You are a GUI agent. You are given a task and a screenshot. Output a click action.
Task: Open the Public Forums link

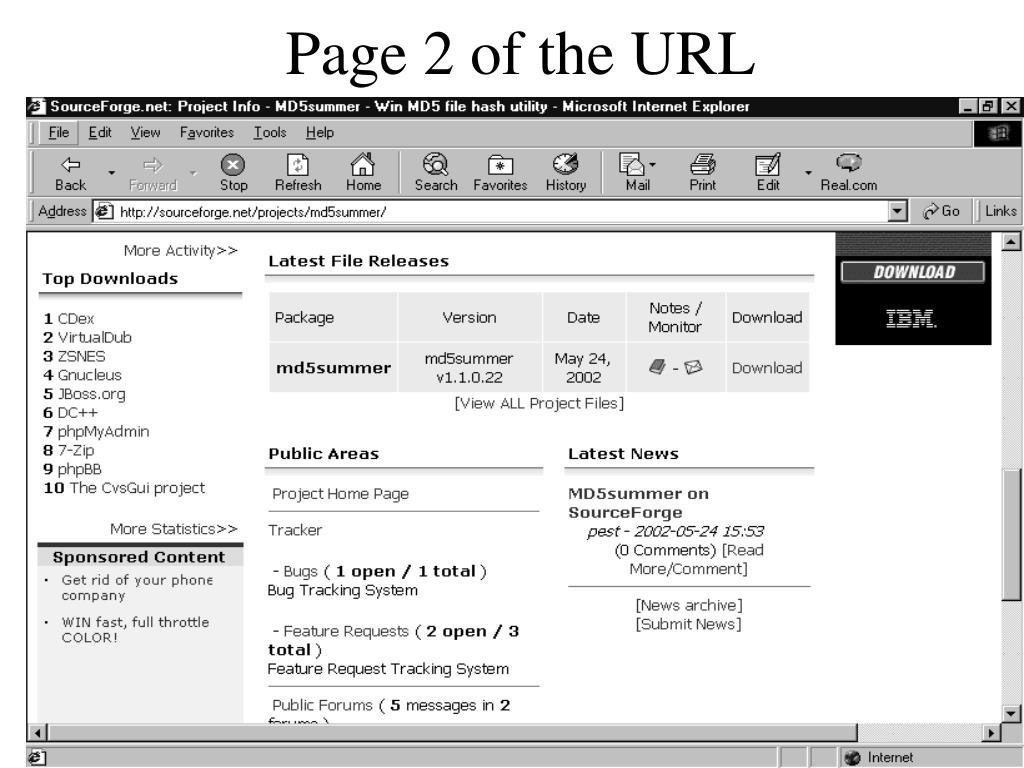pos(322,705)
